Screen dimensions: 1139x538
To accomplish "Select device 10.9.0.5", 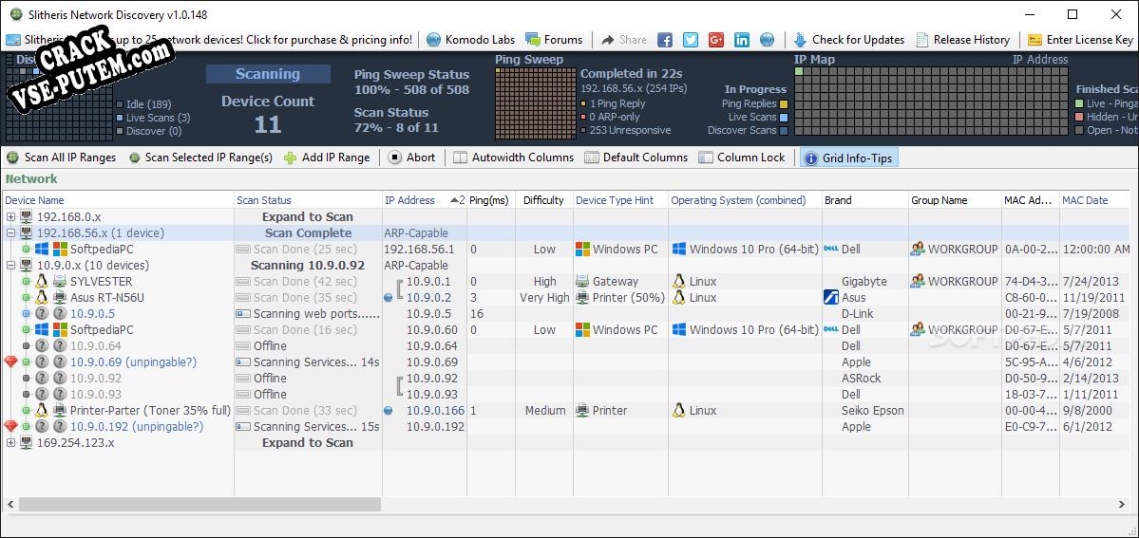I will (92, 314).
